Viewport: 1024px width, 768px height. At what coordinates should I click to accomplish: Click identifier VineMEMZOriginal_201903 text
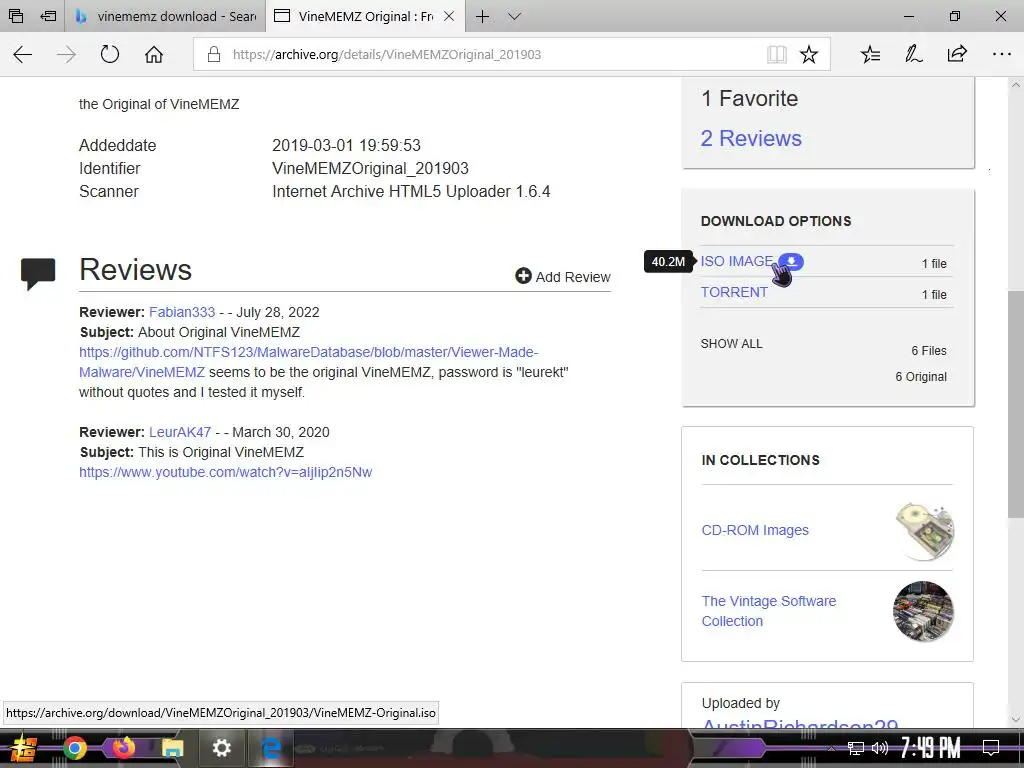coord(370,168)
